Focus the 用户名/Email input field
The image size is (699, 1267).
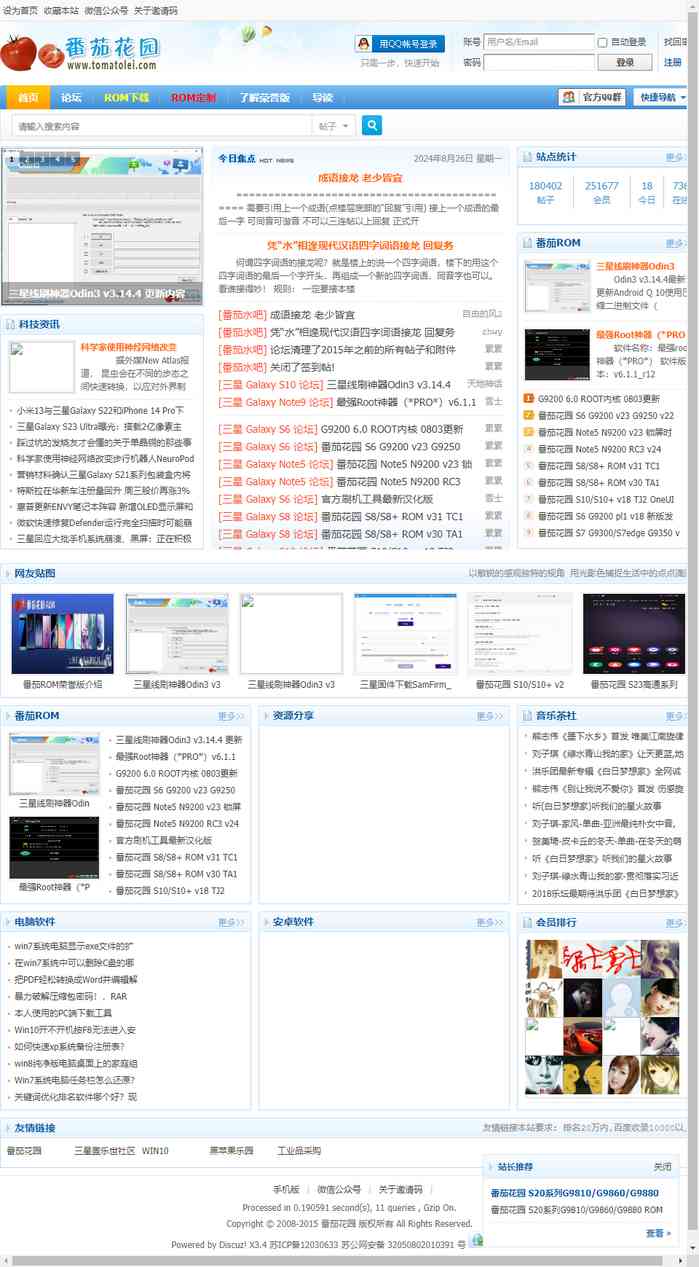pos(539,42)
